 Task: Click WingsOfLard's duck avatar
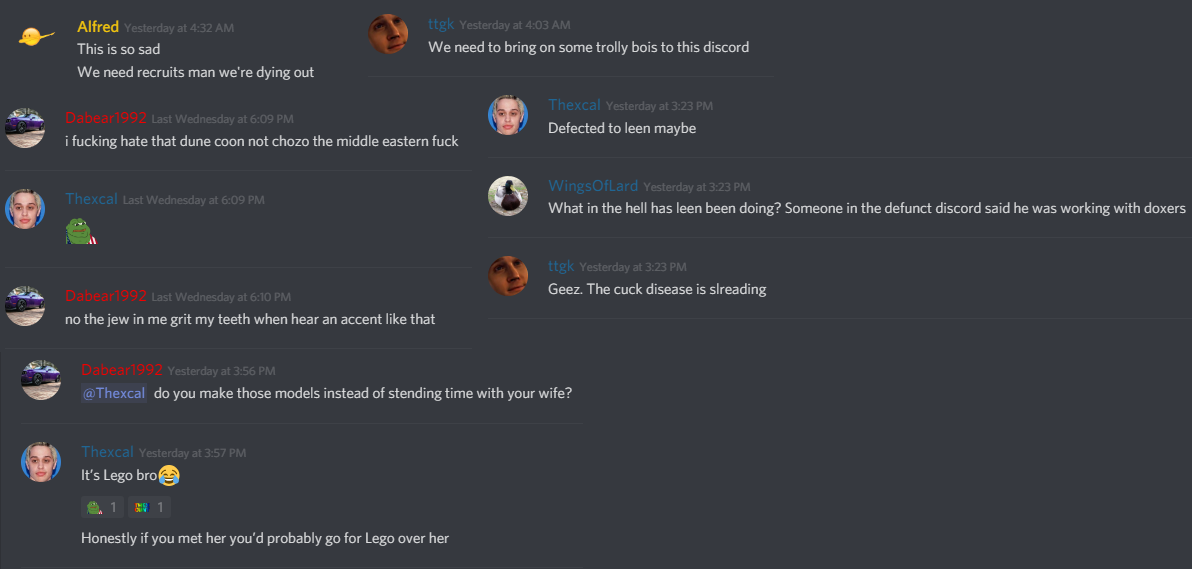[508, 196]
